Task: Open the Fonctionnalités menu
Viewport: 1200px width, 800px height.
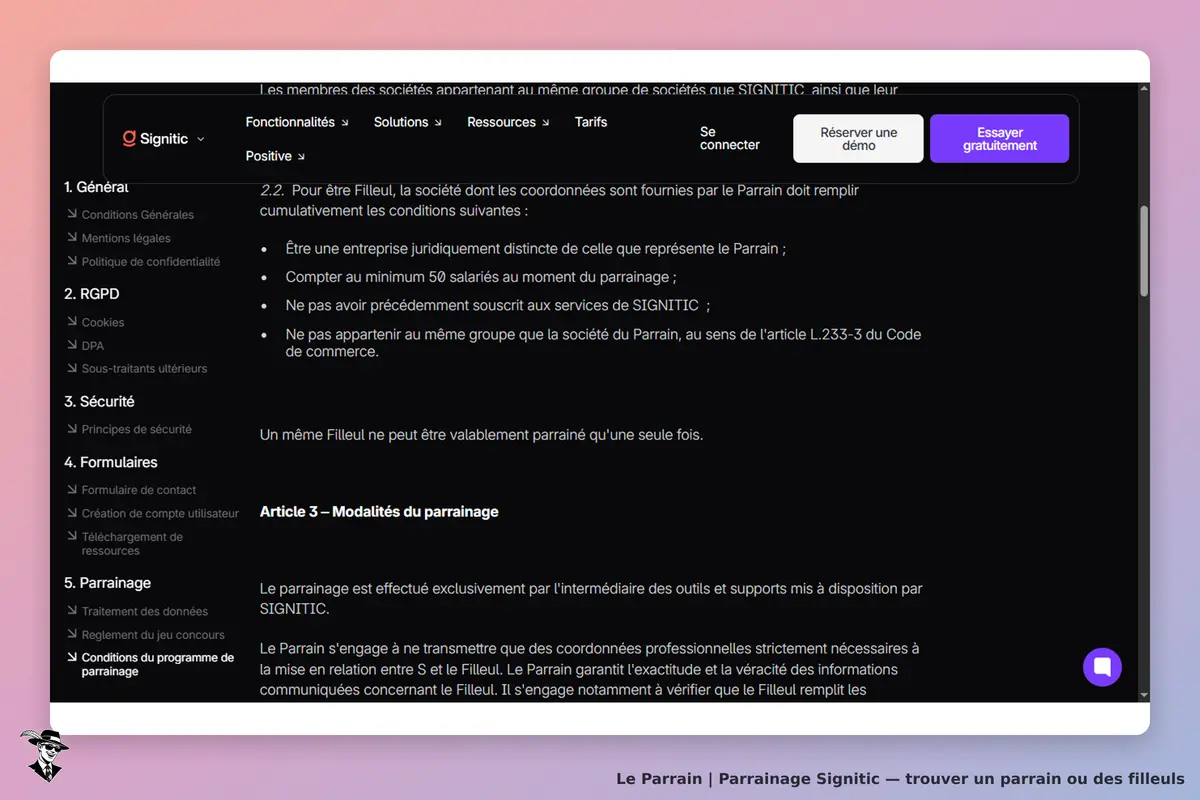Action: [297, 122]
